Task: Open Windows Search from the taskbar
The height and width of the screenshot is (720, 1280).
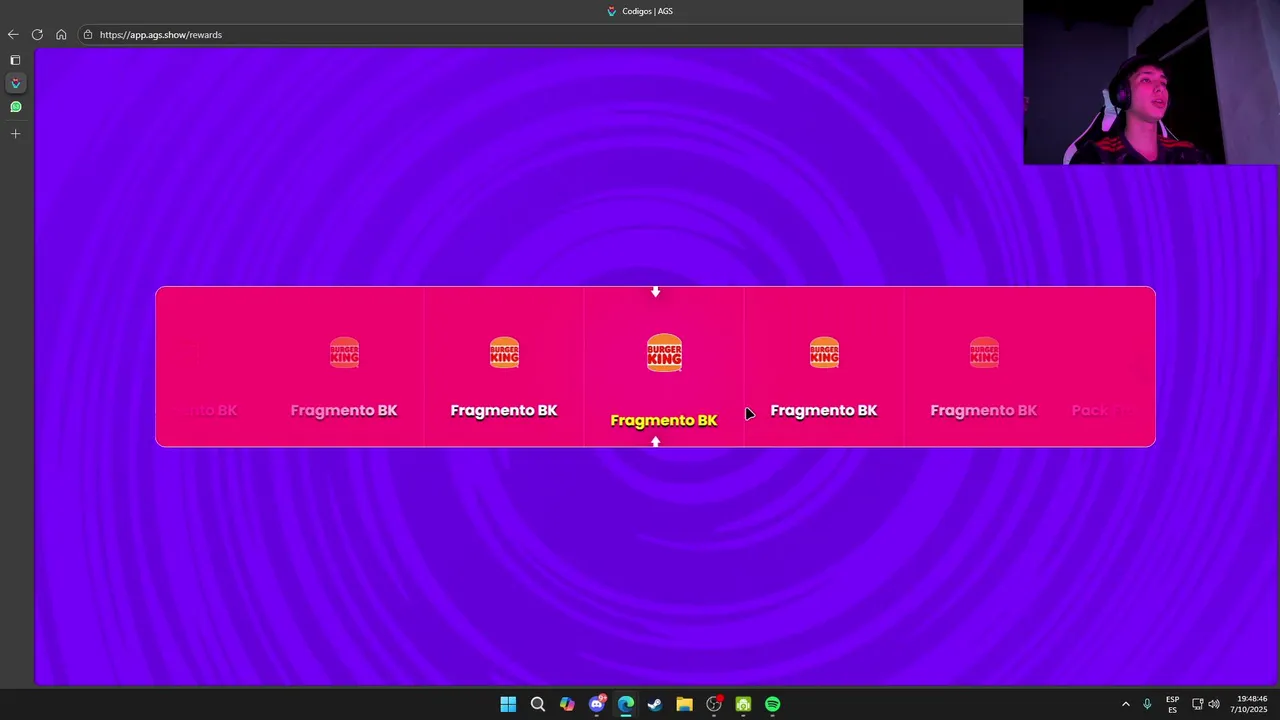Action: click(537, 704)
